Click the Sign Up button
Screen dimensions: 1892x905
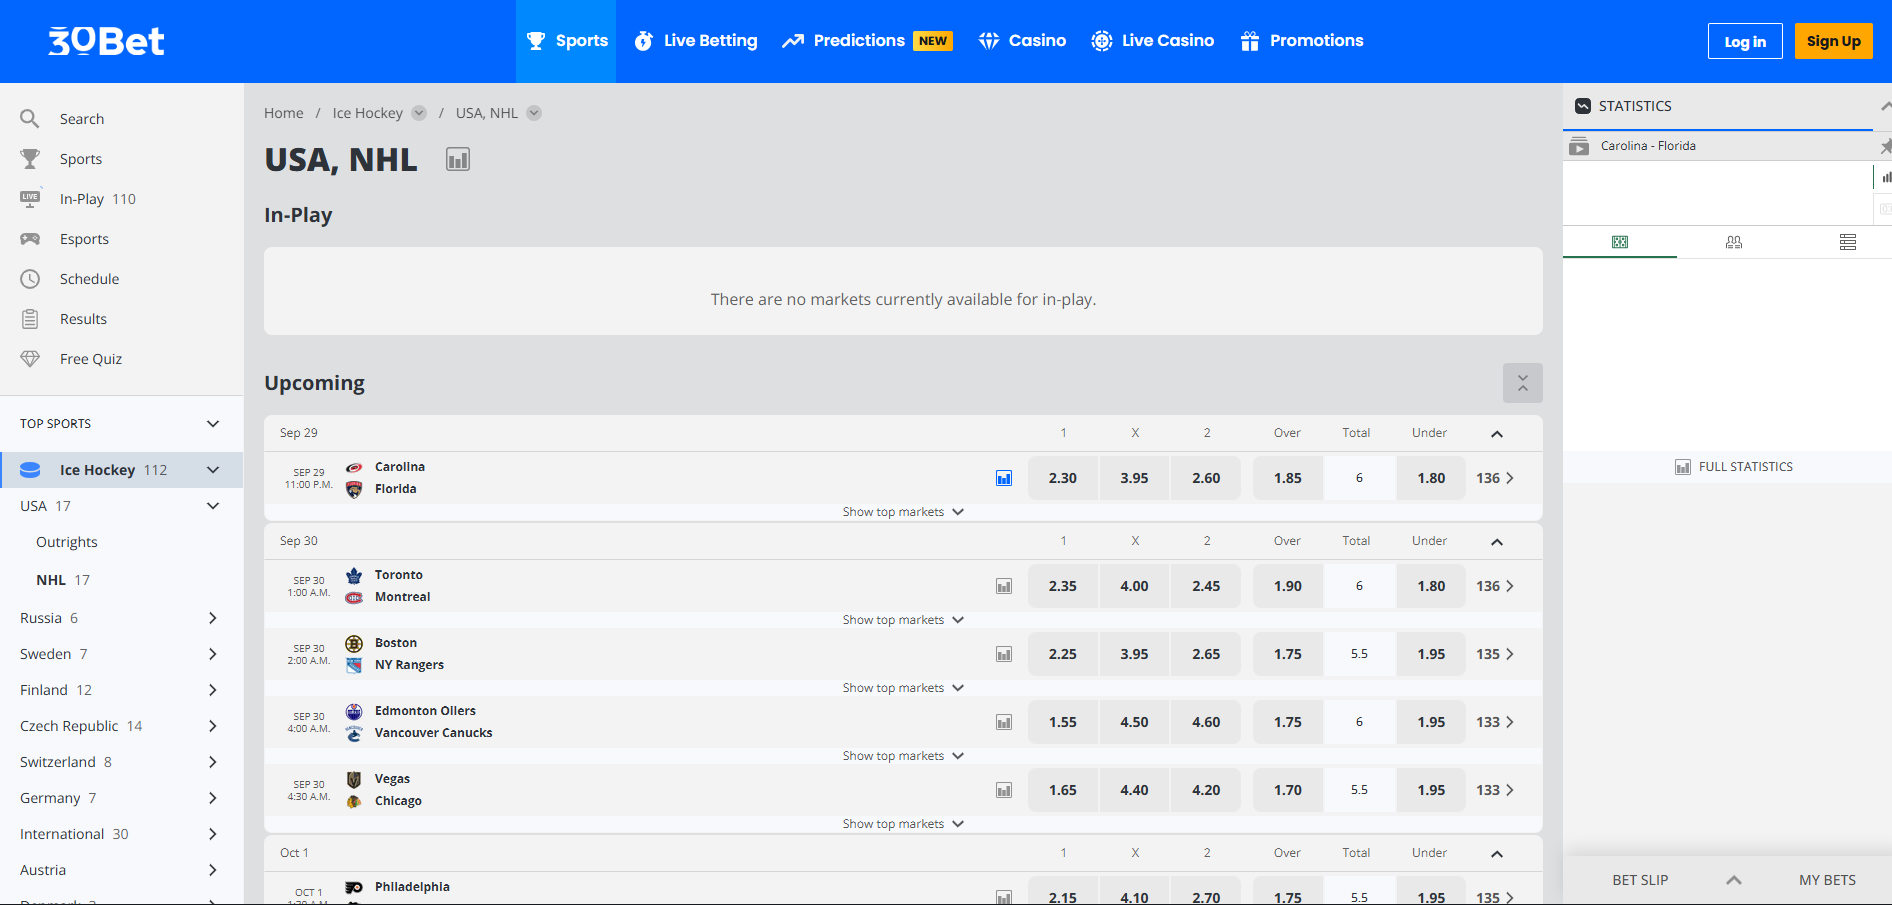coord(1833,41)
